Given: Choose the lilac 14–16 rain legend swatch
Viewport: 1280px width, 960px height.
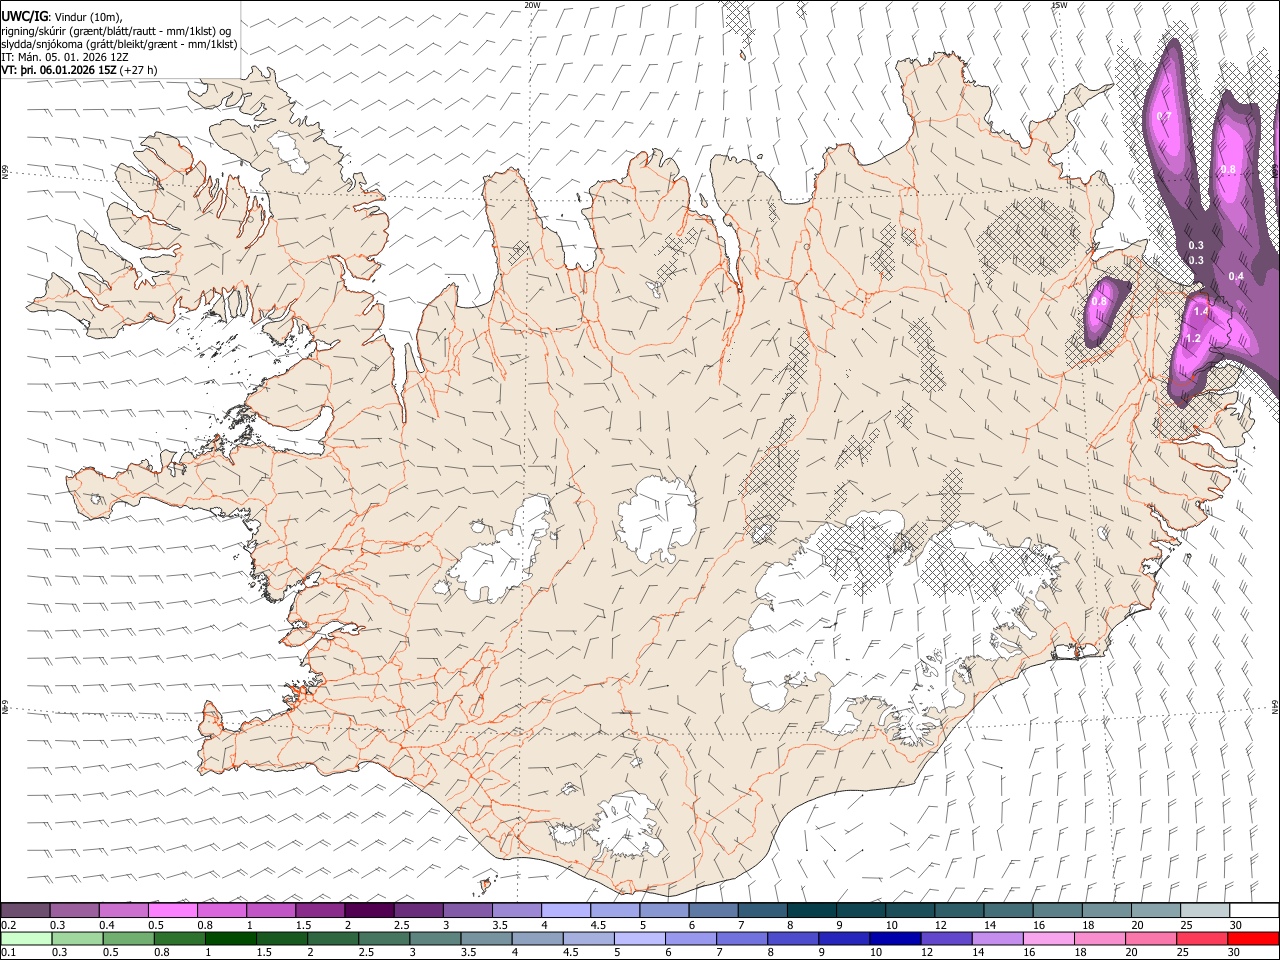Looking at the screenshot, I should (x=997, y=938).
